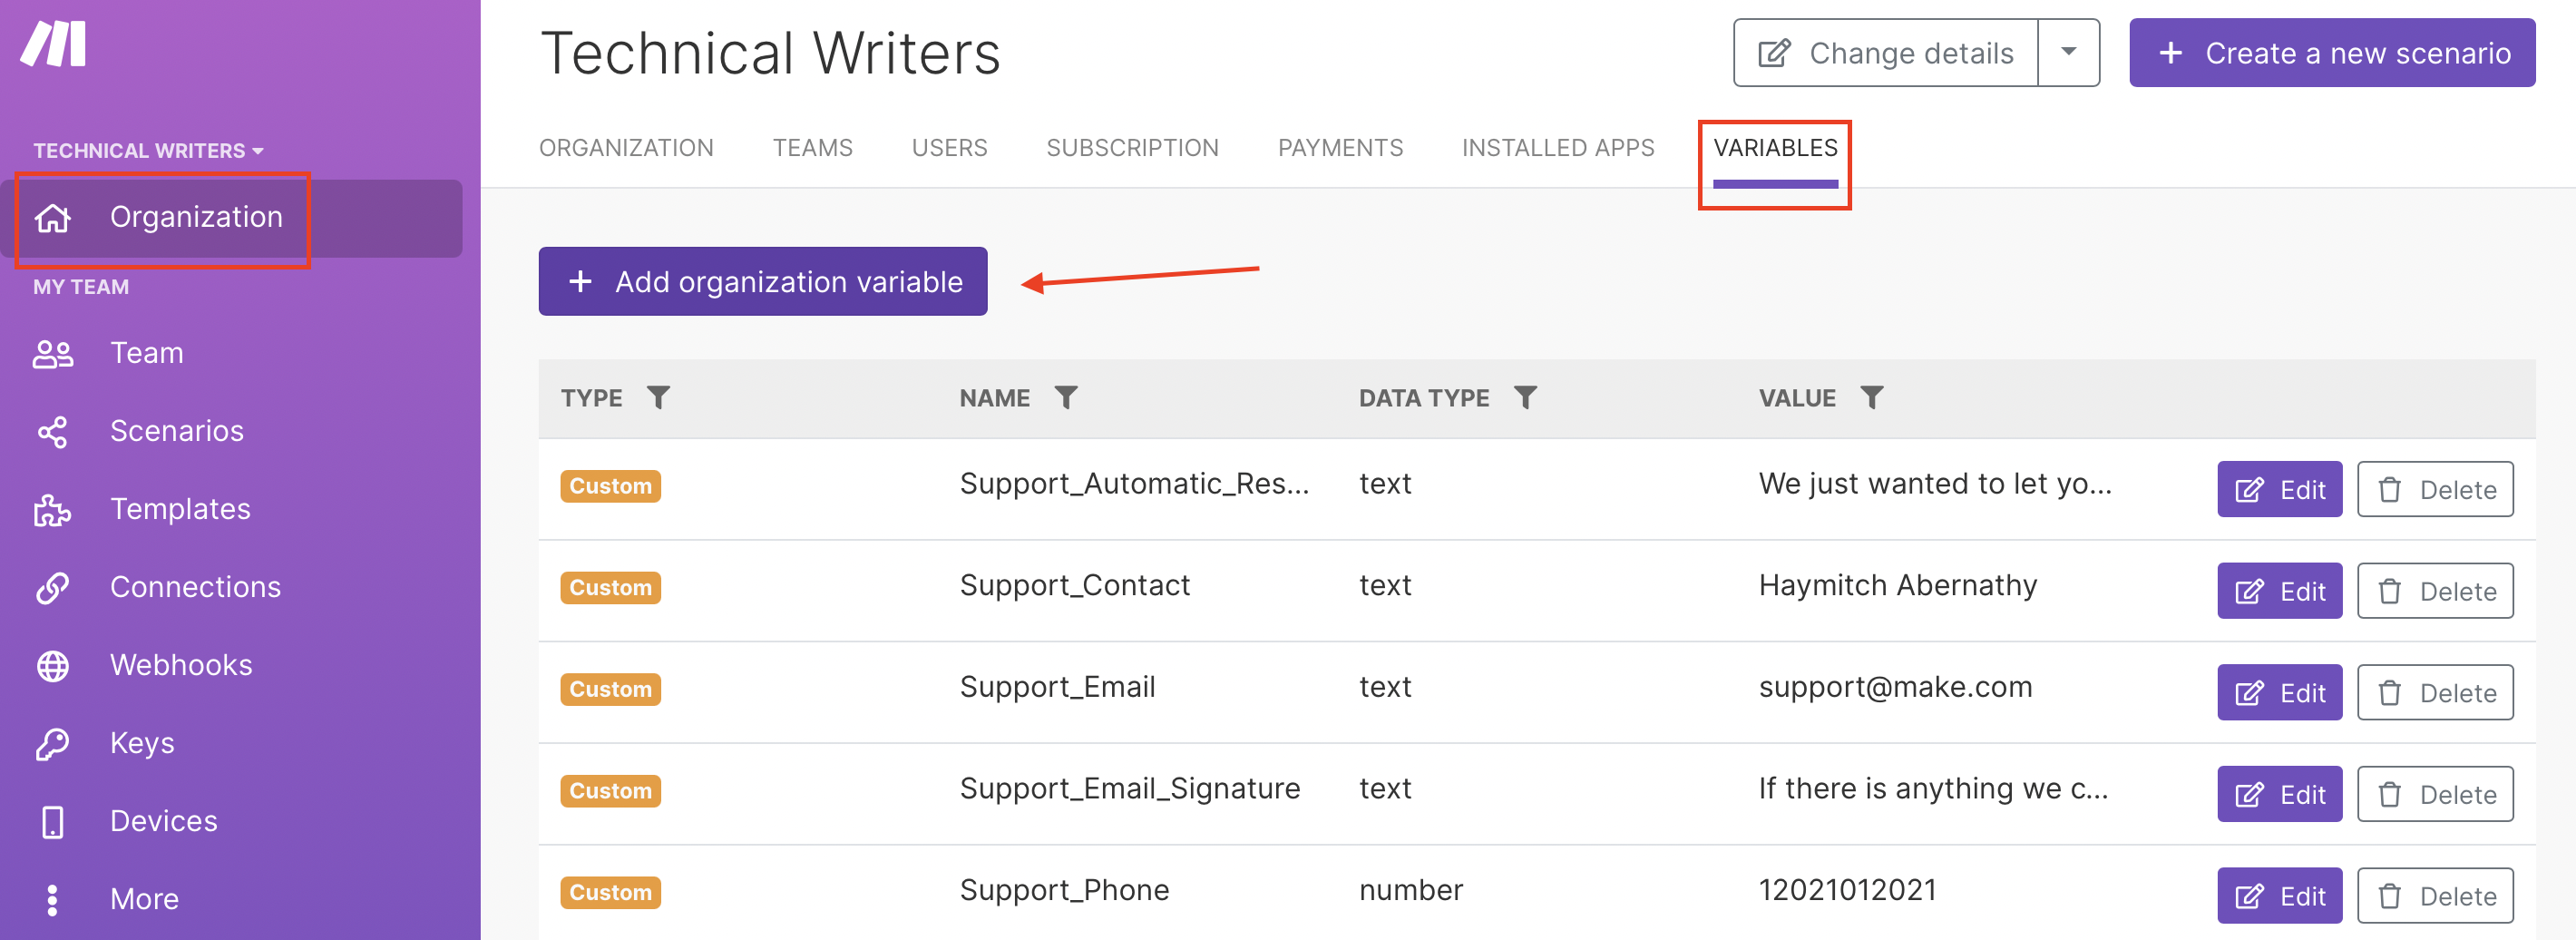The image size is (2576, 940).
Task: Click Add organization variable button
Action: pos(763,282)
